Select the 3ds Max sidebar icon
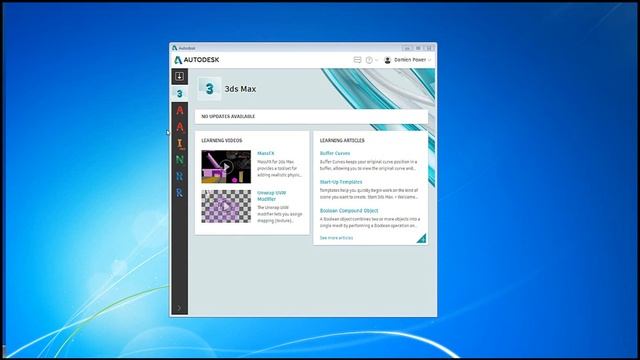Viewport: 640px width, 360px height. (180, 94)
